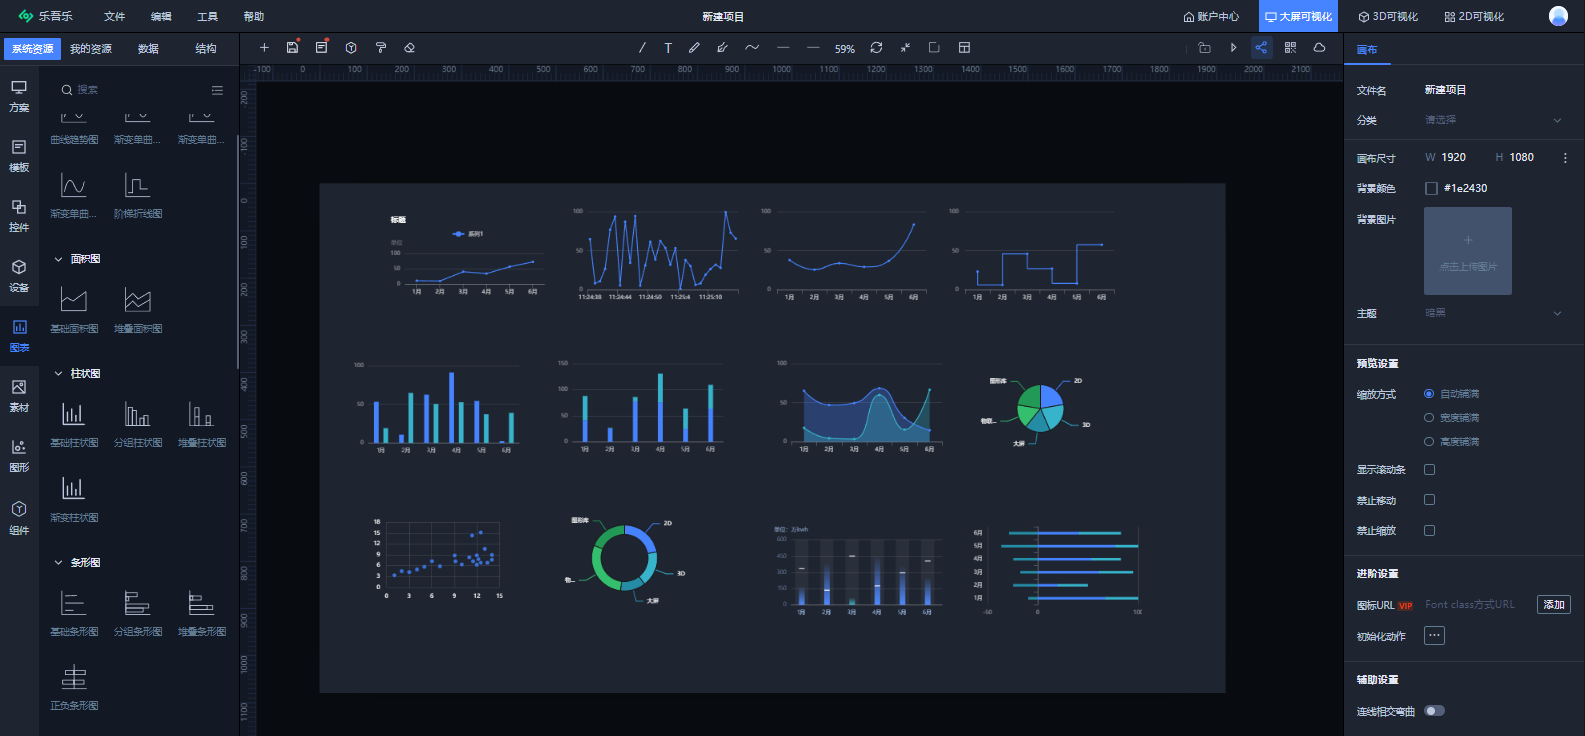Go to 账户中心
The height and width of the screenshot is (736, 1585).
(x=1211, y=17)
